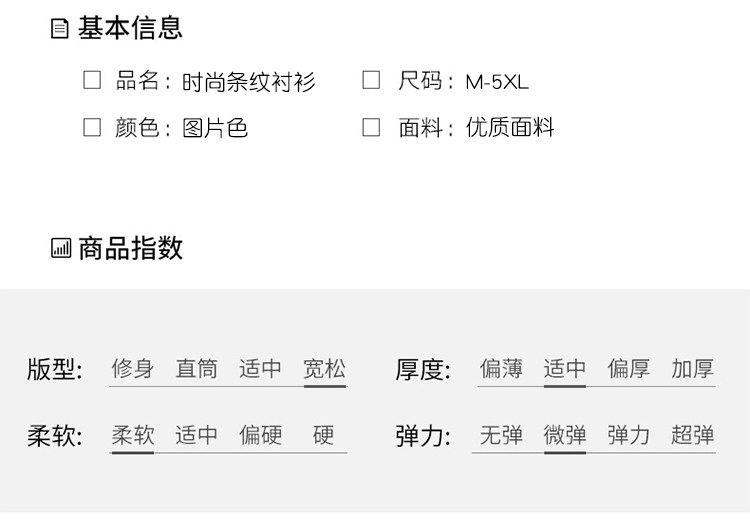Select 无弹 elasticity option

point(501,435)
